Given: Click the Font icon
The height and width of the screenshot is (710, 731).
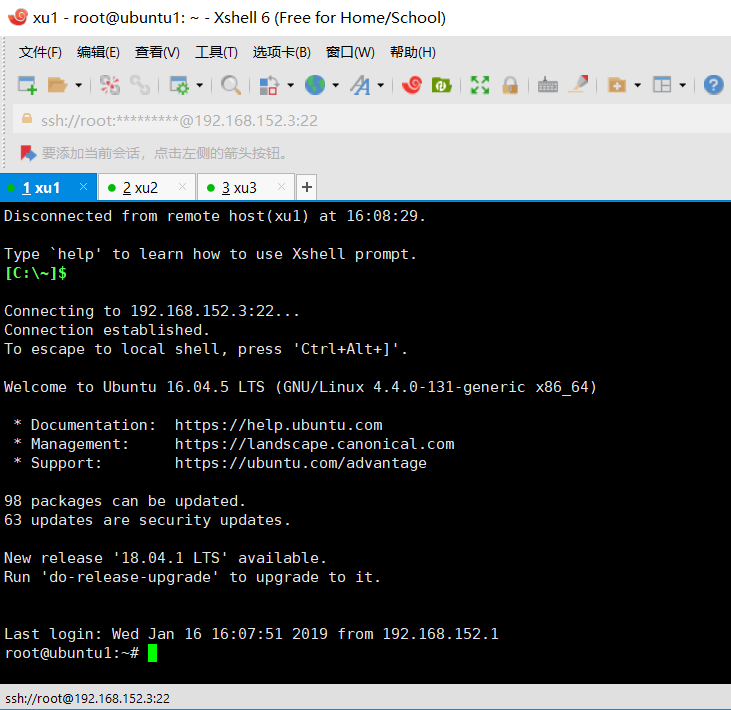Looking at the screenshot, I should point(360,85).
